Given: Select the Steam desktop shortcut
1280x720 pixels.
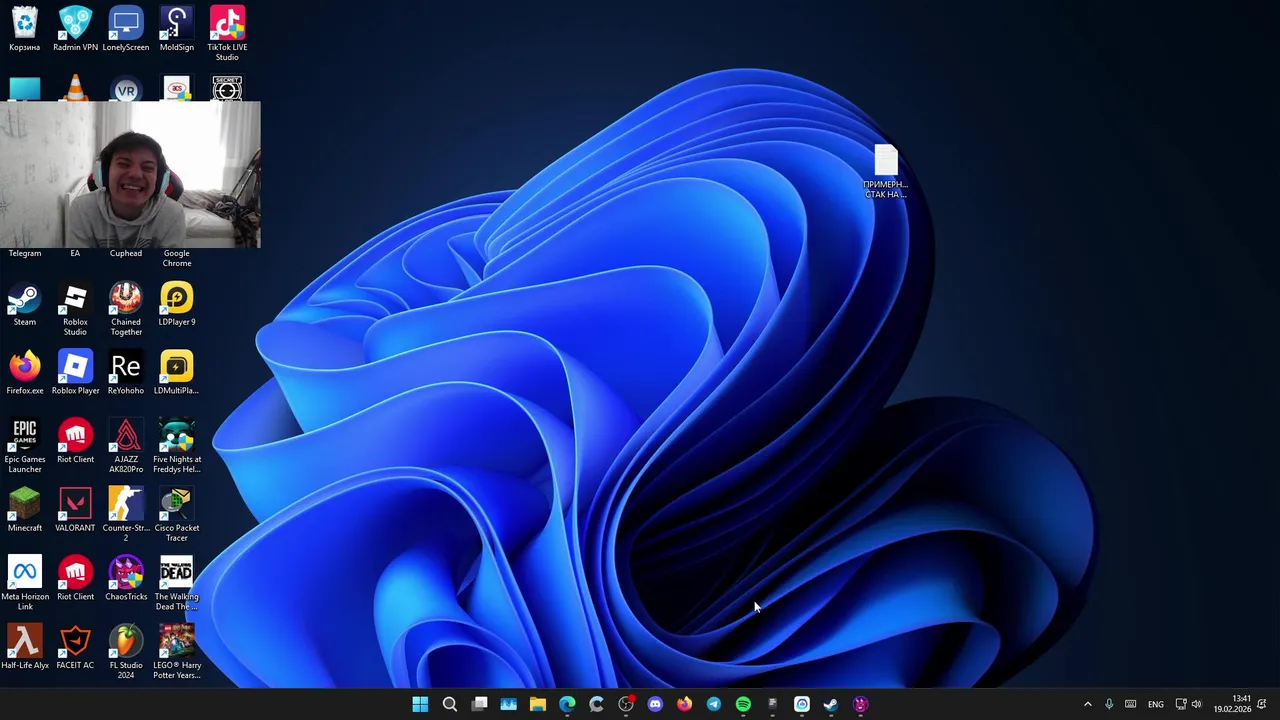Looking at the screenshot, I should coord(24,305).
